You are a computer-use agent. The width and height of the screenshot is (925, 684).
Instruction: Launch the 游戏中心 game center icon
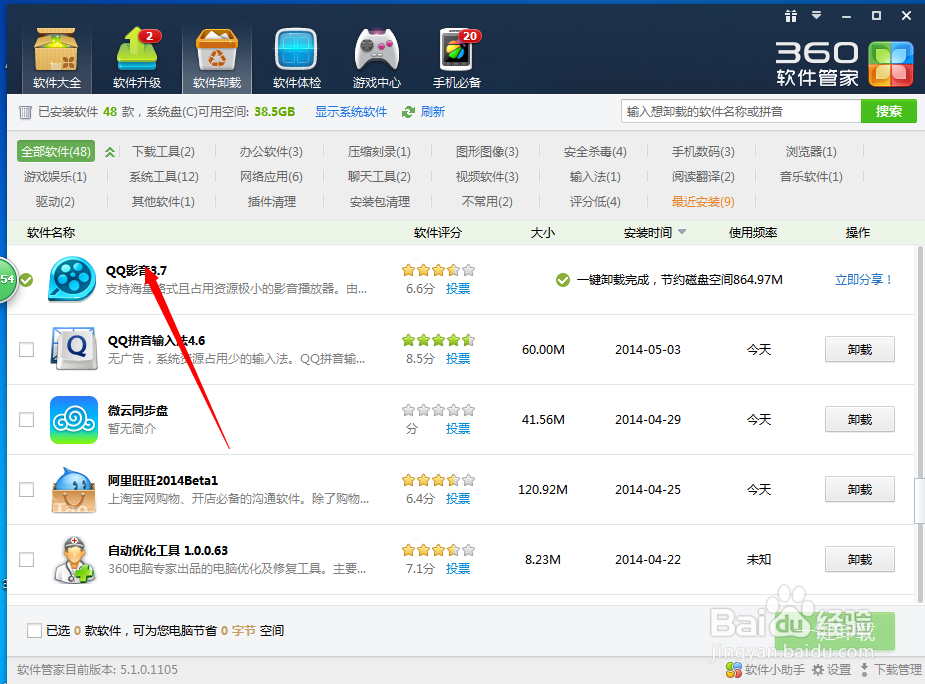[x=376, y=48]
